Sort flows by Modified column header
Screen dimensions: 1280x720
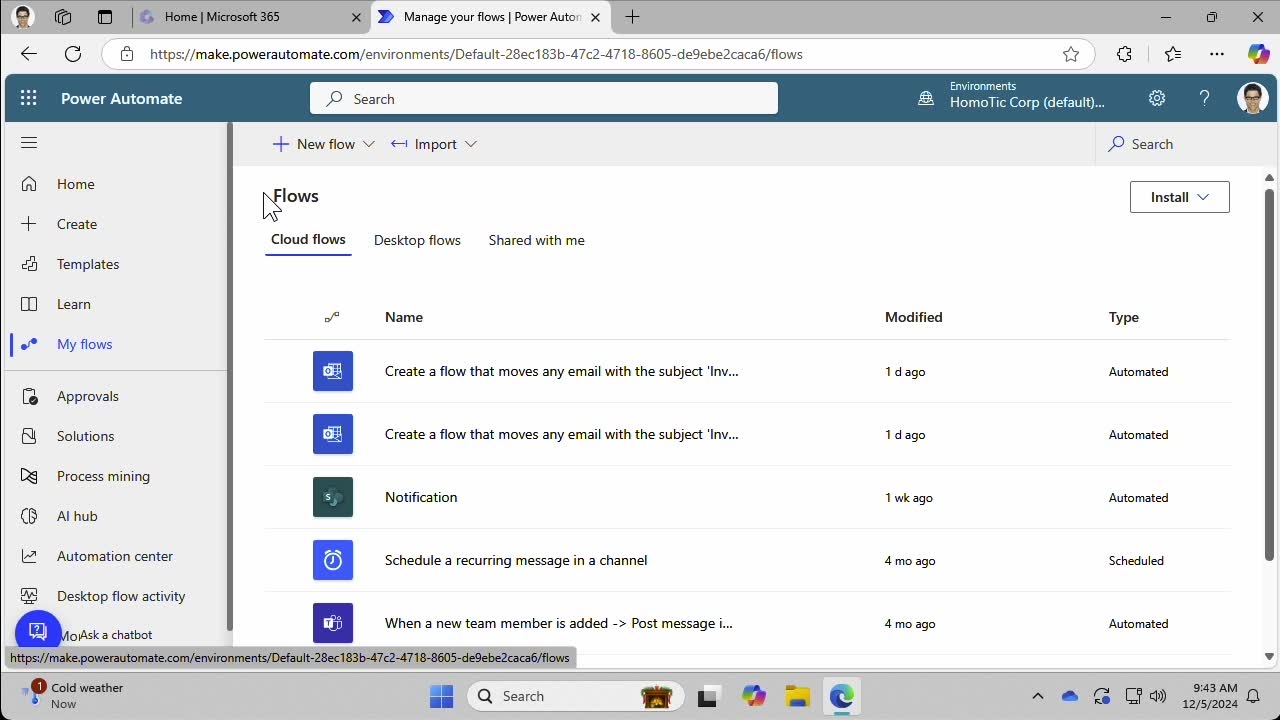coord(913,317)
